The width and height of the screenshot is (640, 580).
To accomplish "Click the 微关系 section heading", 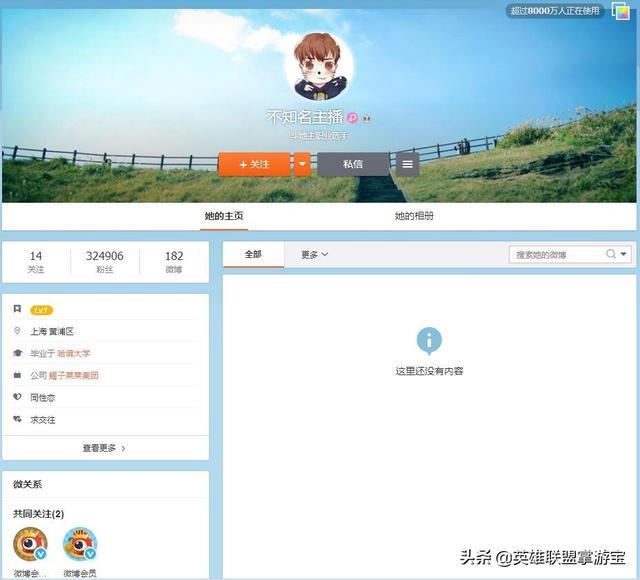I will tap(27, 484).
